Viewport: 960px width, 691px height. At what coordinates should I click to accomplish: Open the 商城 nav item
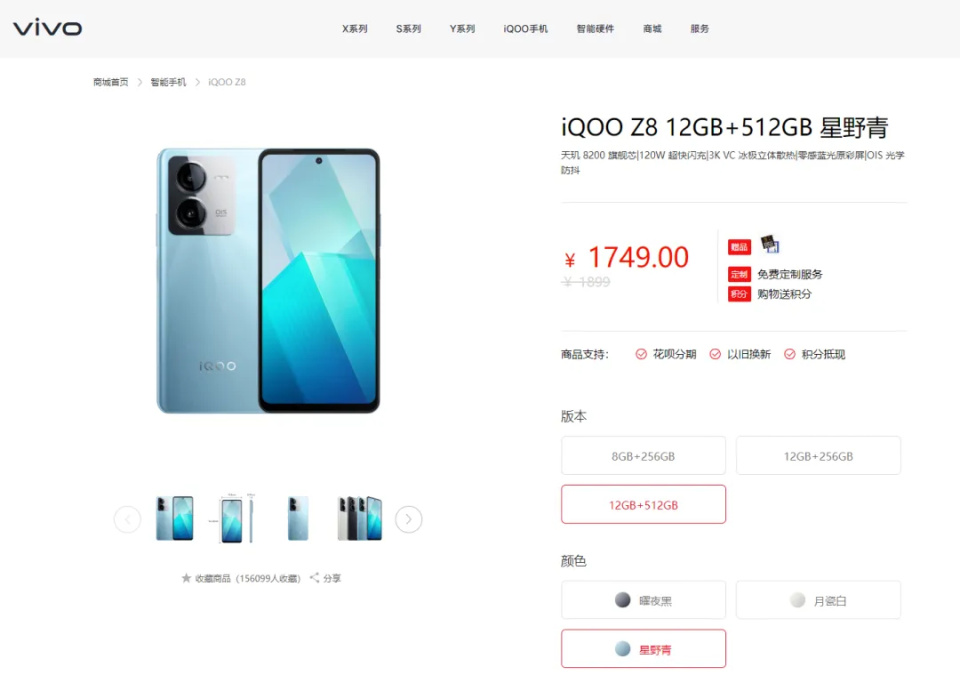tap(652, 29)
